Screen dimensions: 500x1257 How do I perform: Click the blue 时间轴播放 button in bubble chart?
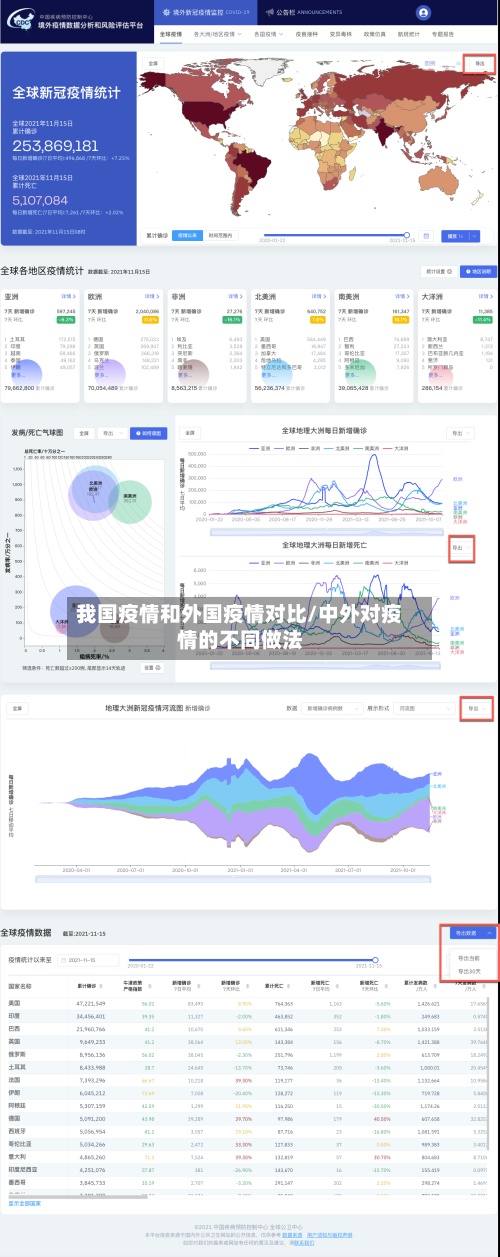148,433
